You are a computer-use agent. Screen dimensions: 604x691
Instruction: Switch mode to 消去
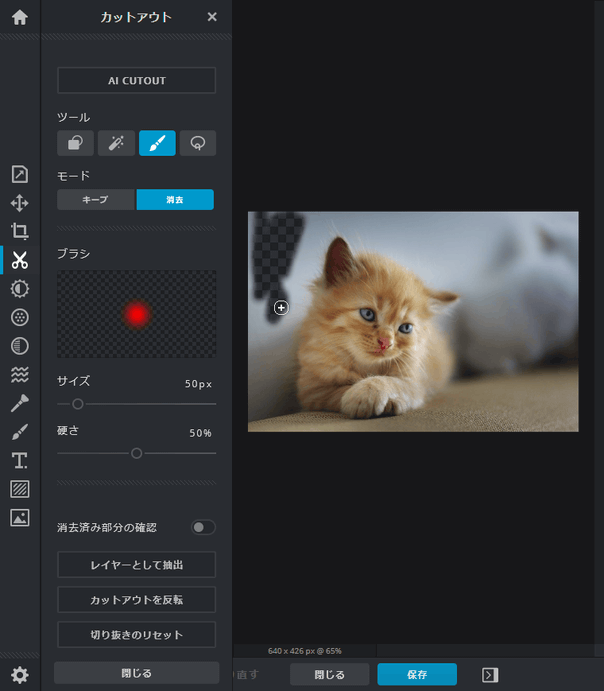point(175,200)
